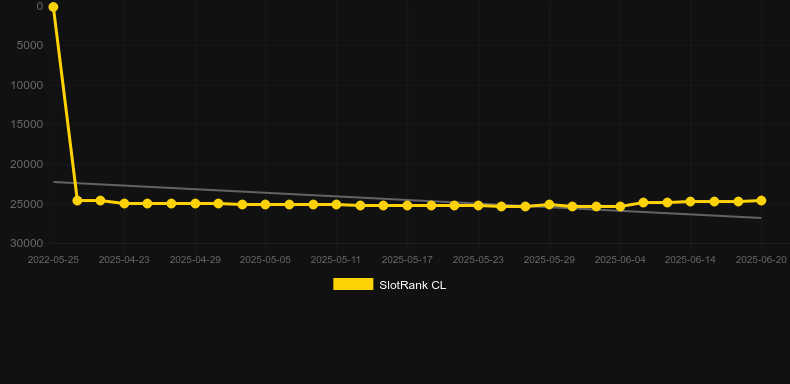790x384 pixels.
Task: Select the second data point after the steep drop
Action: tap(100, 201)
